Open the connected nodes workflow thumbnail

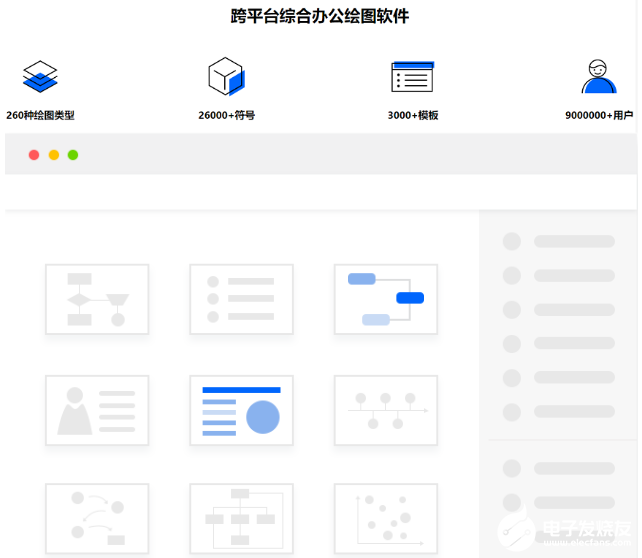click(97, 518)
